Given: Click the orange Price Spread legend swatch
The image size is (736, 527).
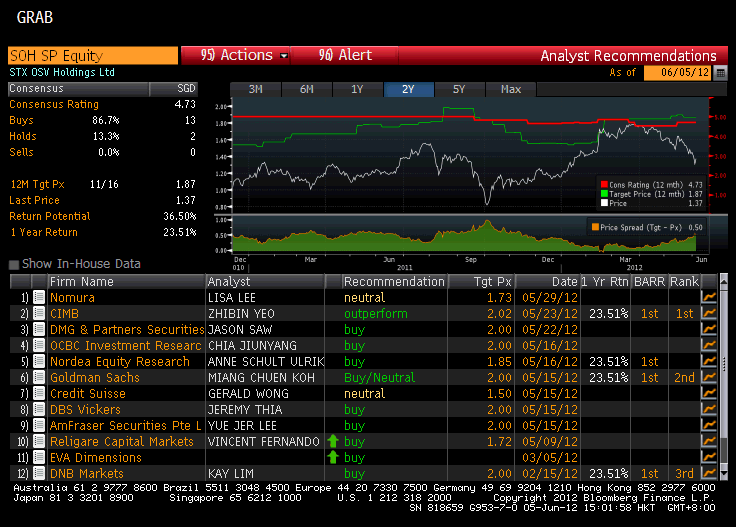Looking at the screenshot, I should click(595, 227).
